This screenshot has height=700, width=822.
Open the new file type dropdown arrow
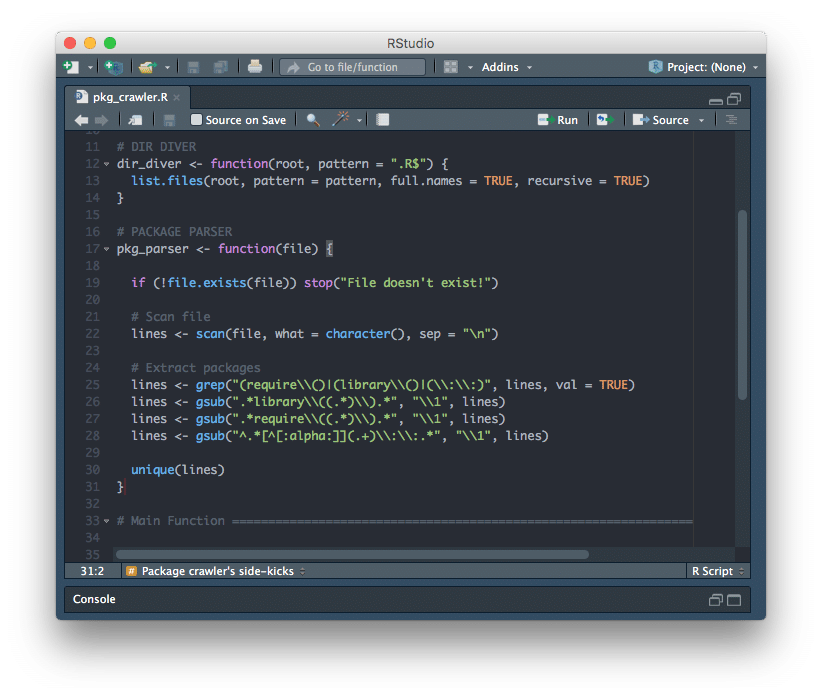coord(90,67)
